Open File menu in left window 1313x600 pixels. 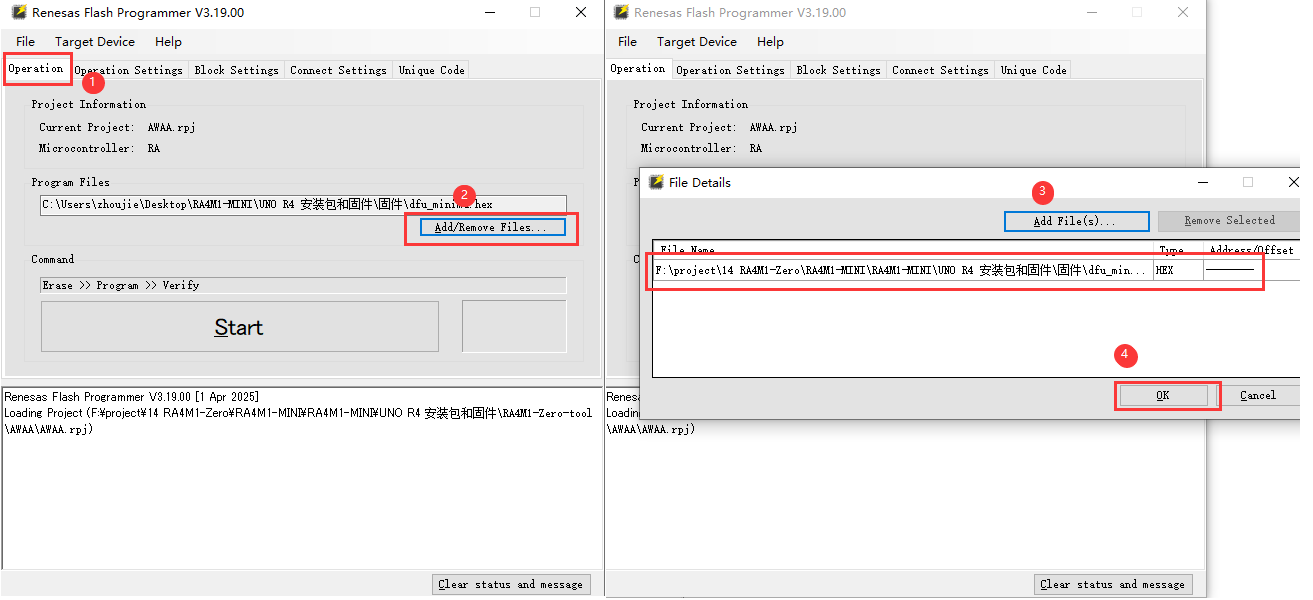[x=25, y=42]
